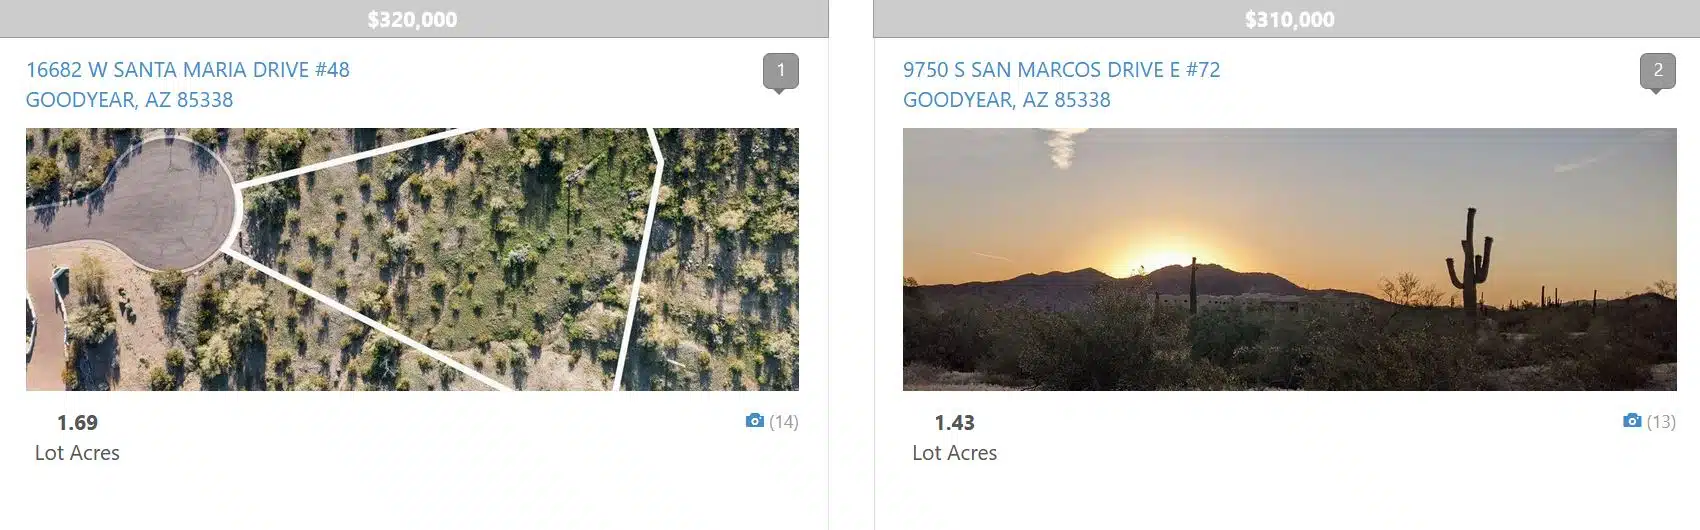Select the $320,000 price header bar
Screen dimensions: 1700x530
[414, 19]
